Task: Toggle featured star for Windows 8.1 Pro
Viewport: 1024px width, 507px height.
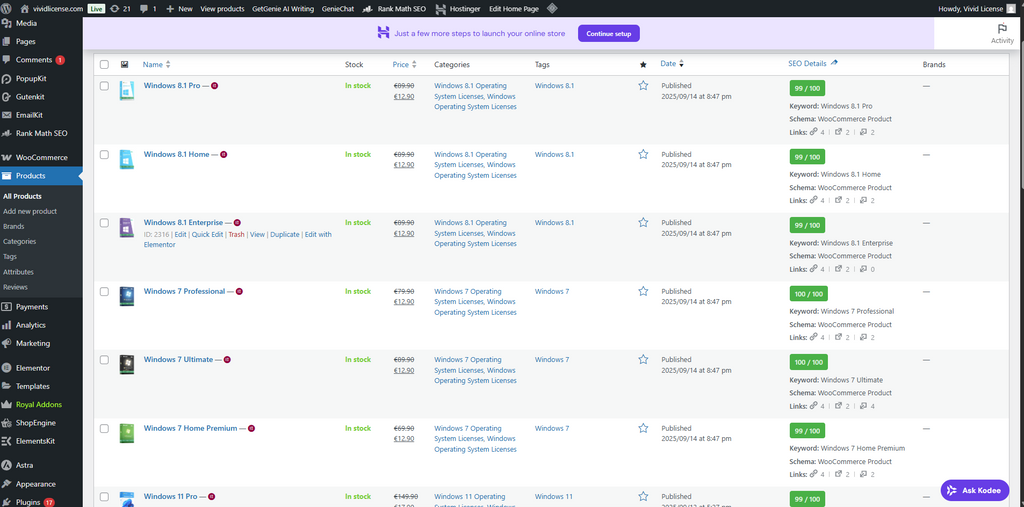Action: coord(643,86)
